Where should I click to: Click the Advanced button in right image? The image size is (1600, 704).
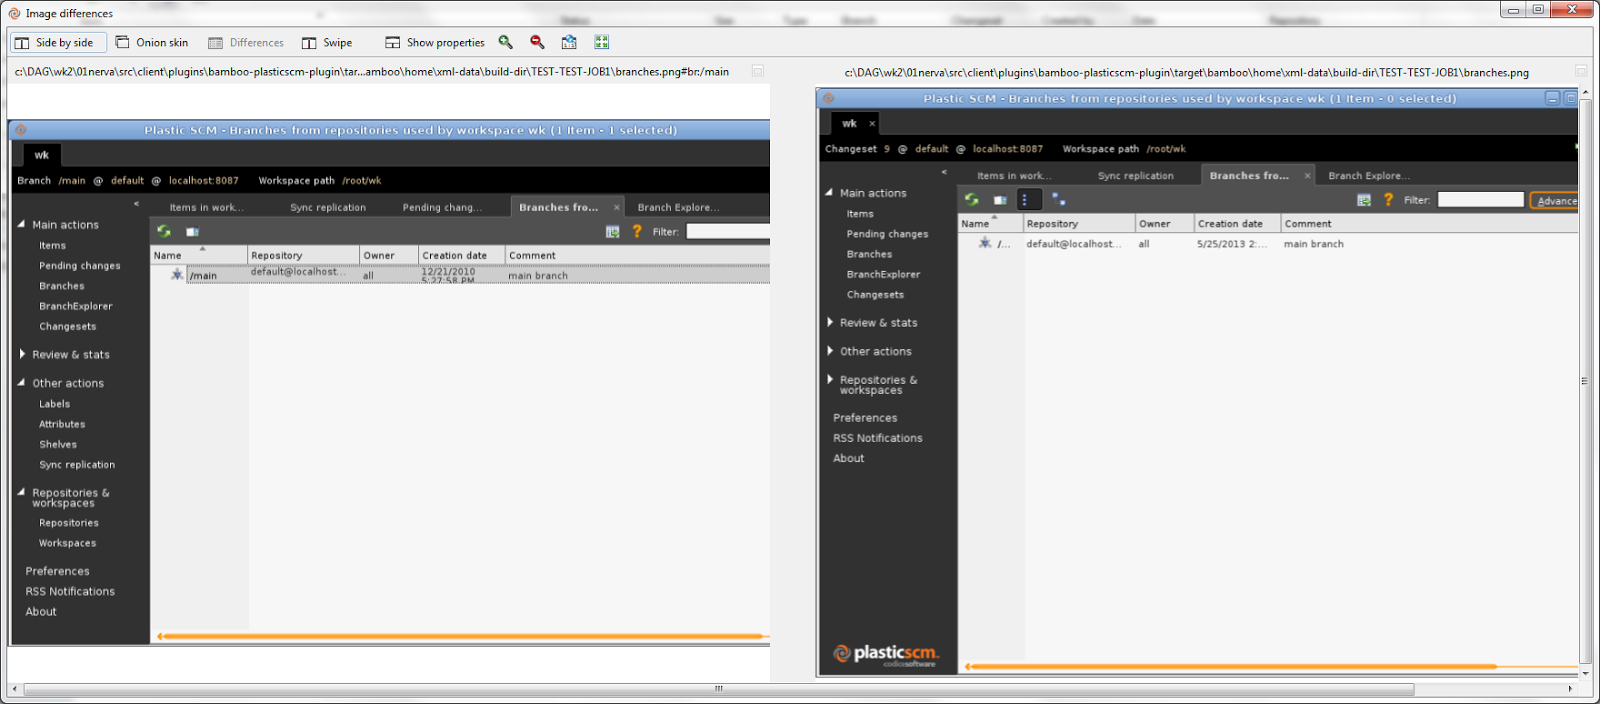tap(1555, 200)
